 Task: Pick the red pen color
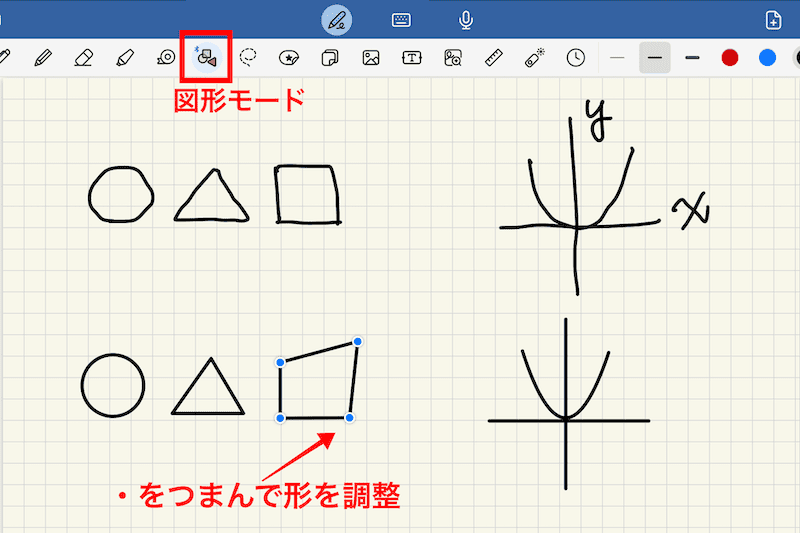(x=730, y=58)
